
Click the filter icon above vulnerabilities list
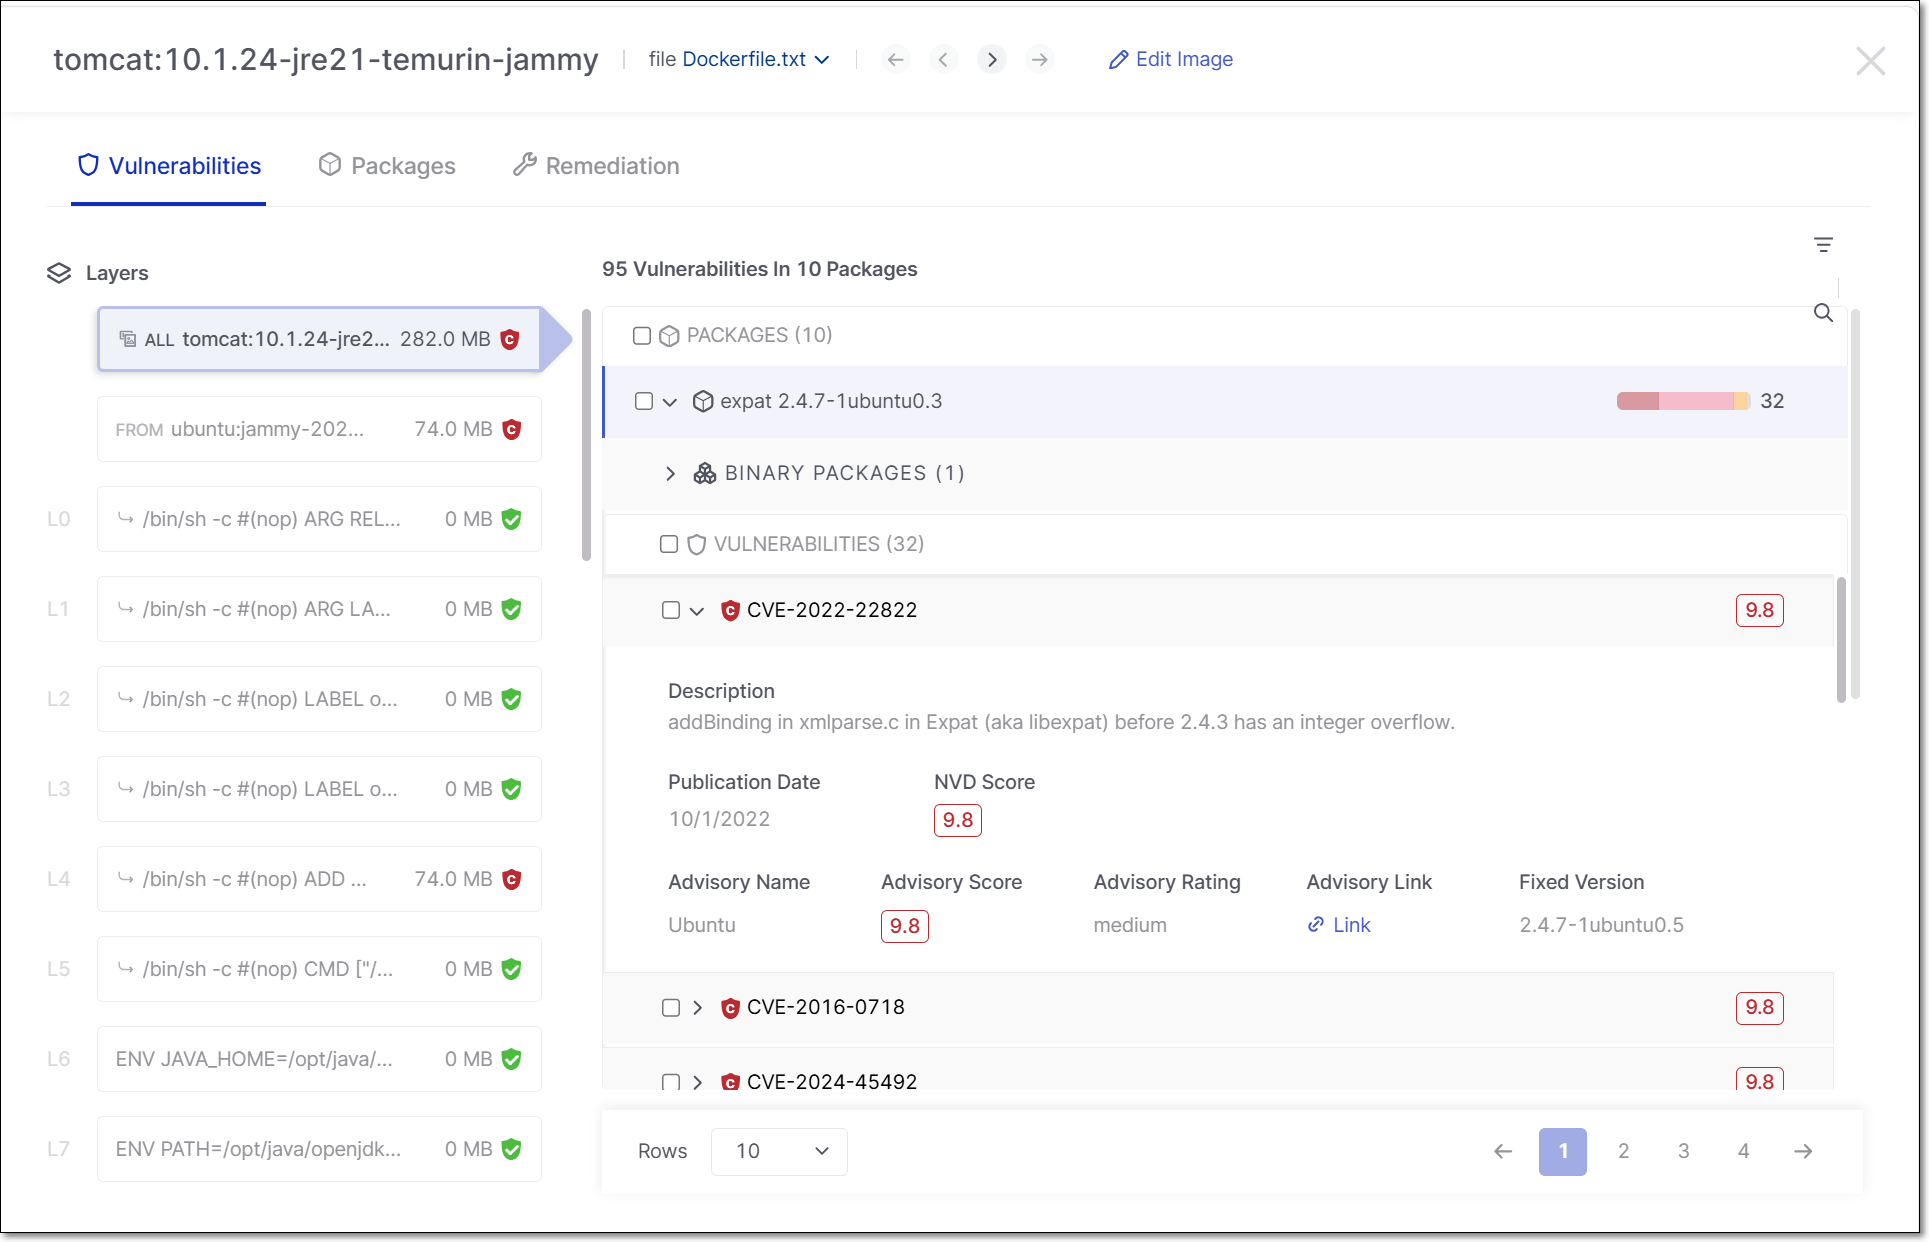[x=1822, y=245]
